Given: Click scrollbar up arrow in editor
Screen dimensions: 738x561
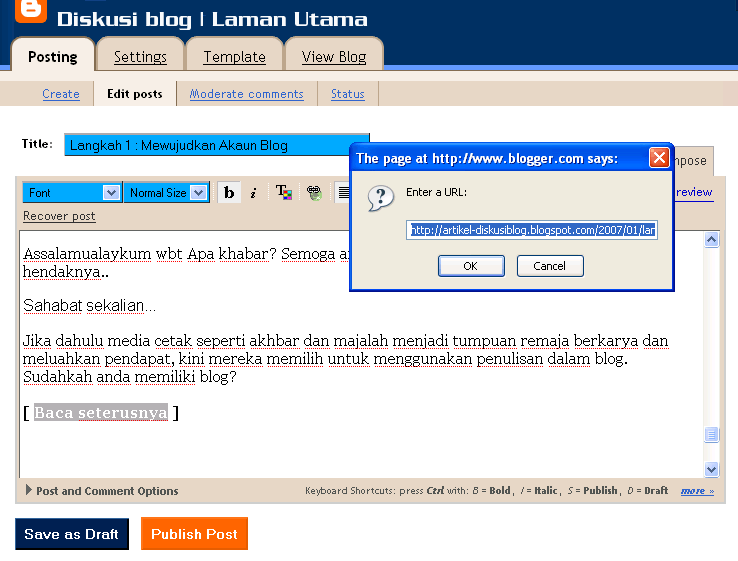Looking at the screenshot, I should tap(711, 240).
